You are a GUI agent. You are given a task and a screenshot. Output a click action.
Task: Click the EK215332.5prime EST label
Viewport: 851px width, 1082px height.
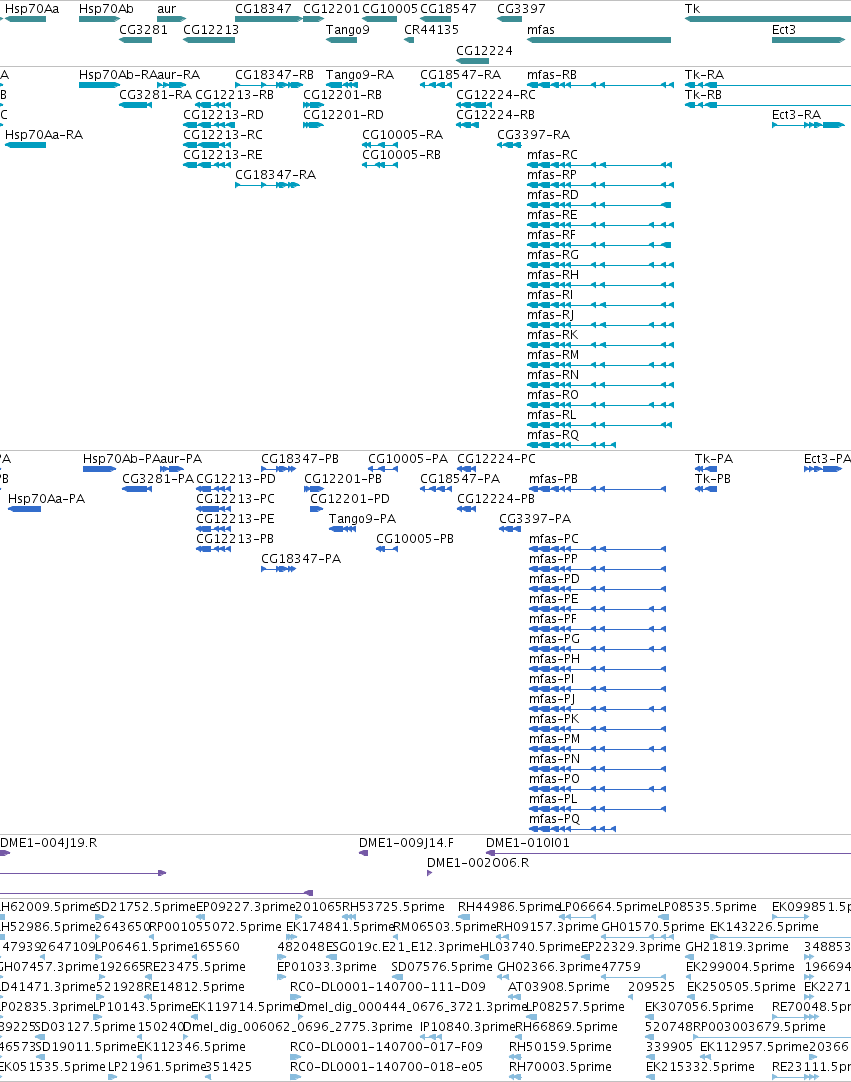pos(700,1067)
